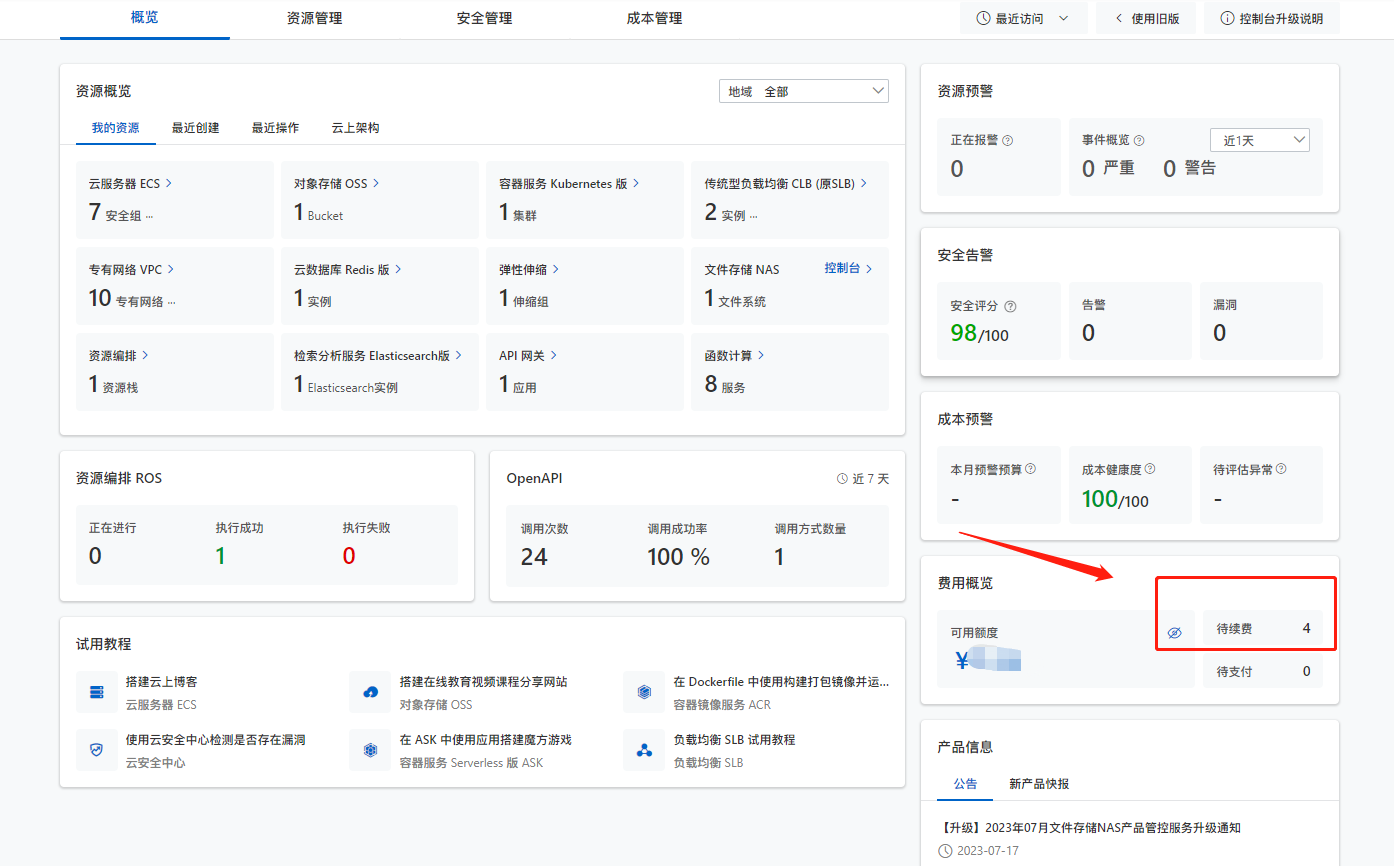
Task: Click the clock icon in 最近访问
Action: (x=983, y=19)
